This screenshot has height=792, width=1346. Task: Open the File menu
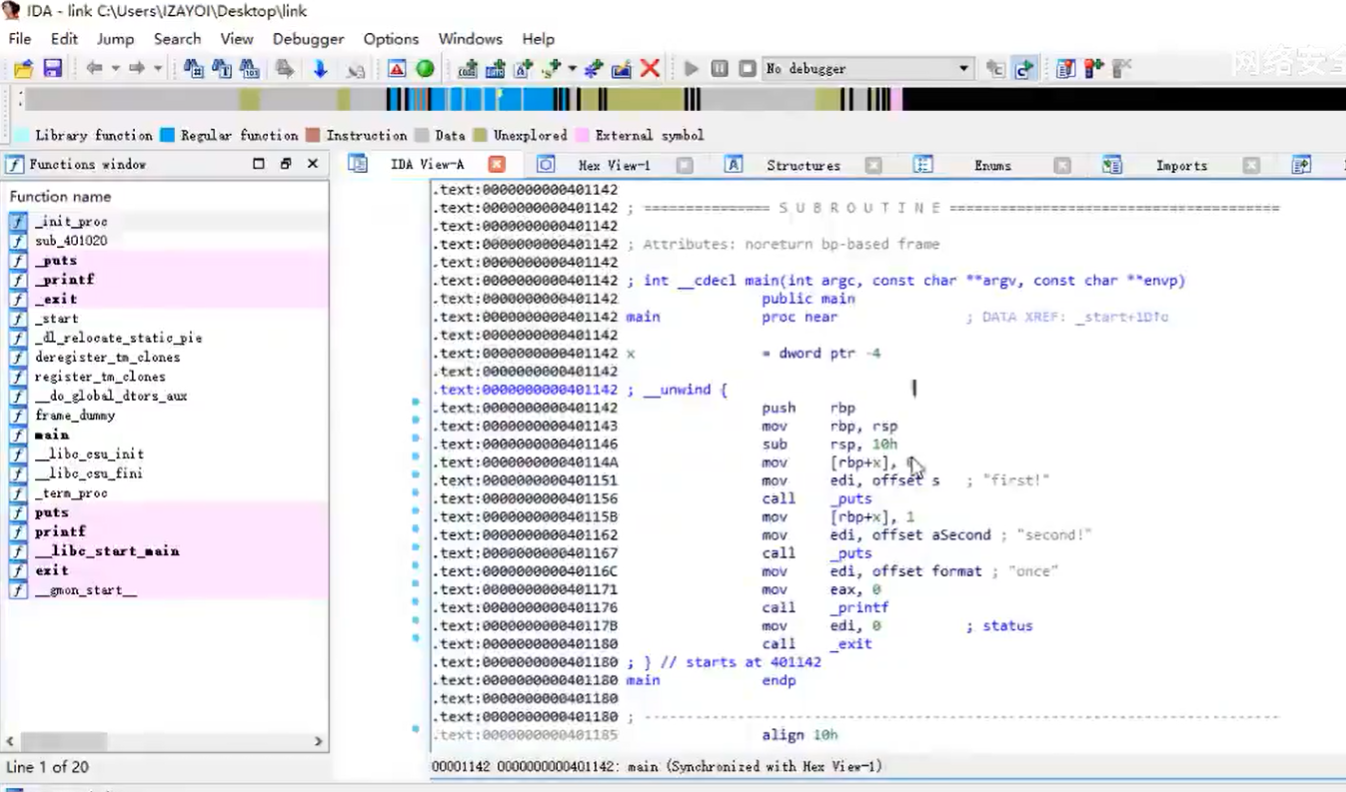tap(20, 39)
